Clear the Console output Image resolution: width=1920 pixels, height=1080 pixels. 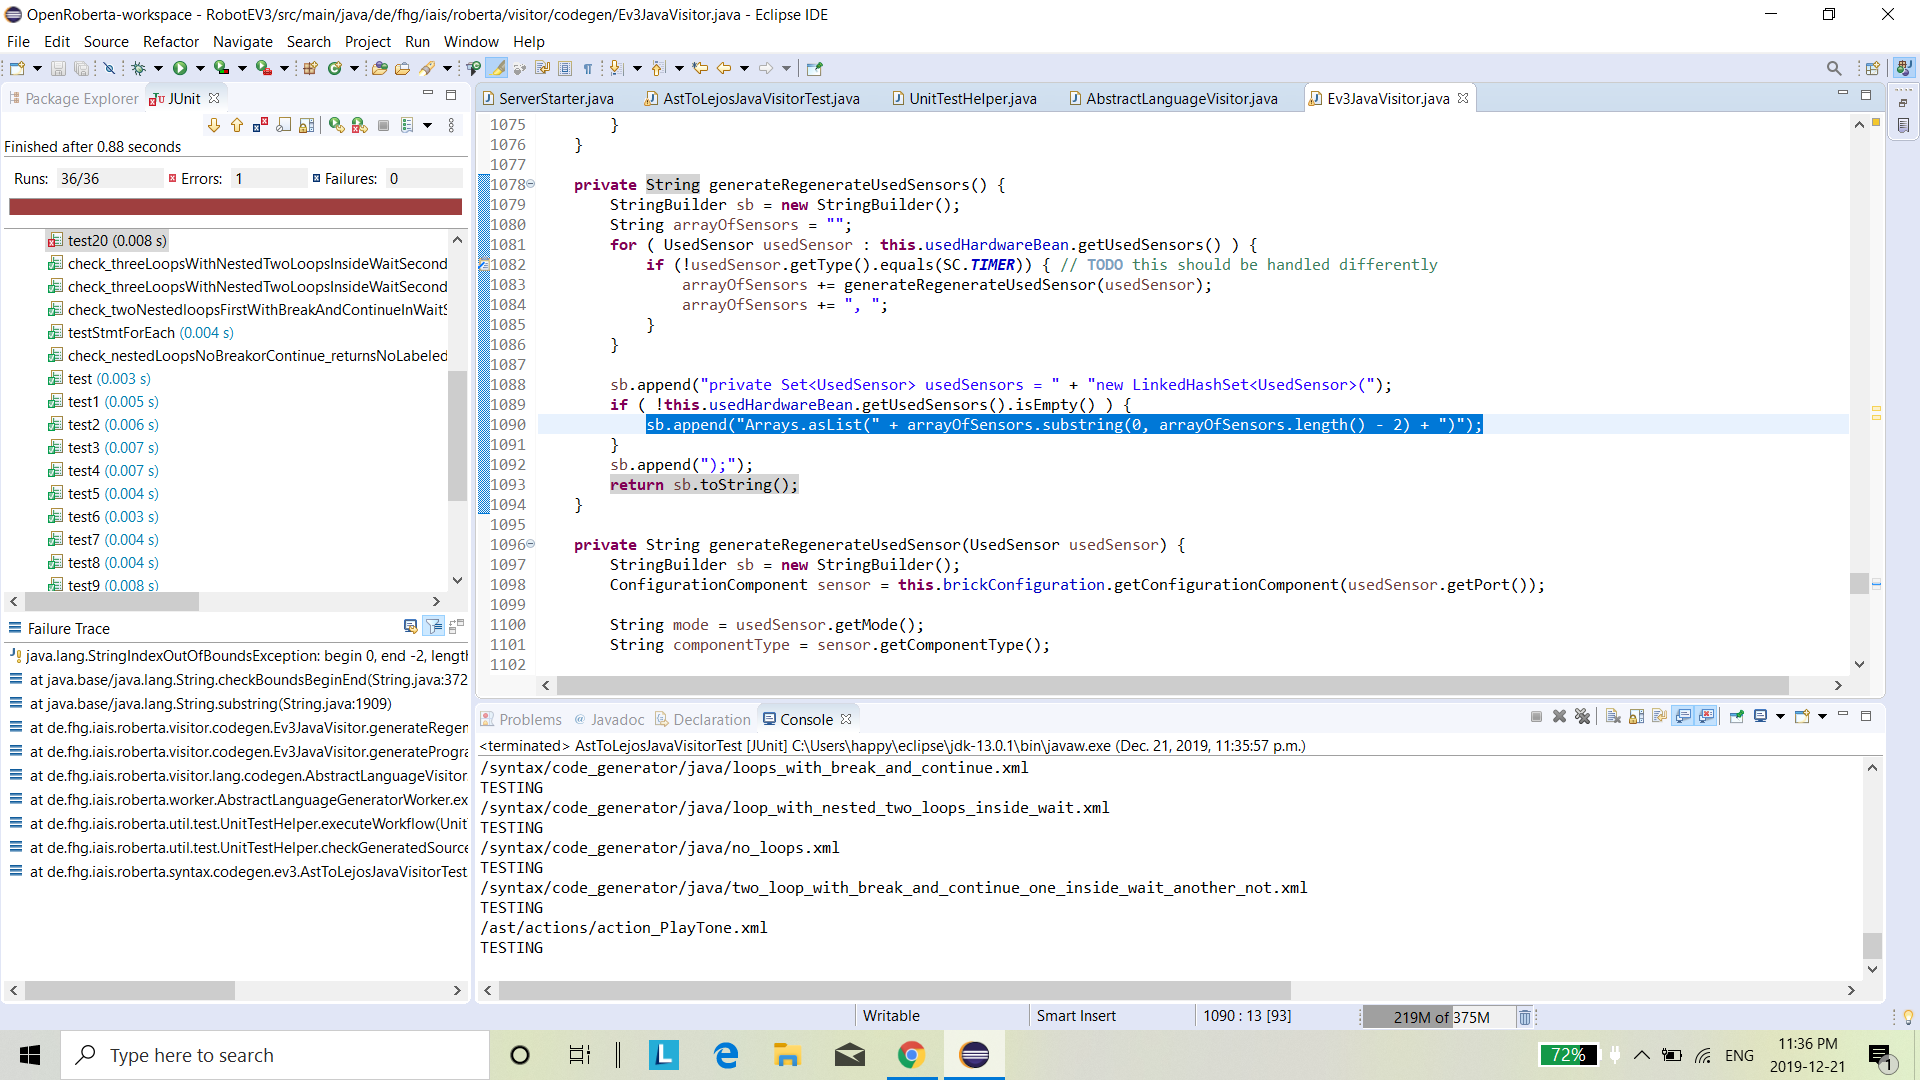click(x=1612, y=716)
